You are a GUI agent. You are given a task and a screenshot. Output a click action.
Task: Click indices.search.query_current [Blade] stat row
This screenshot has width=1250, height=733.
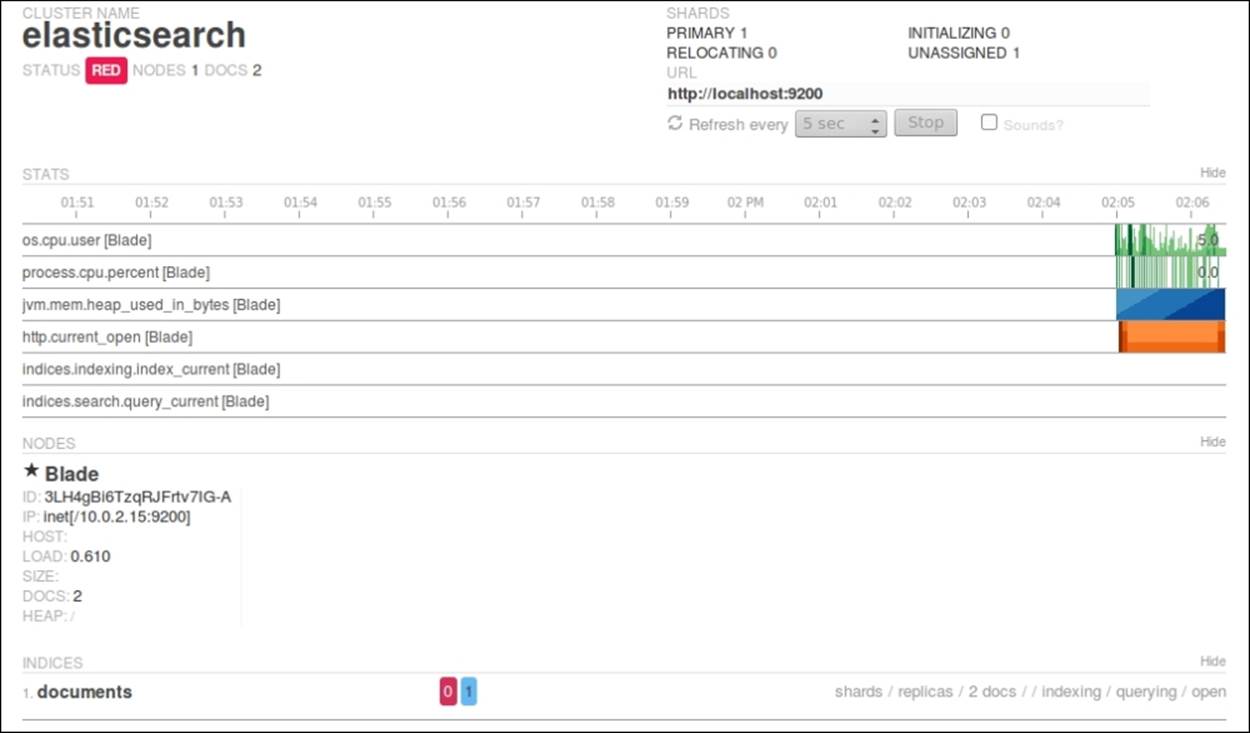click(x=623, y=401)
